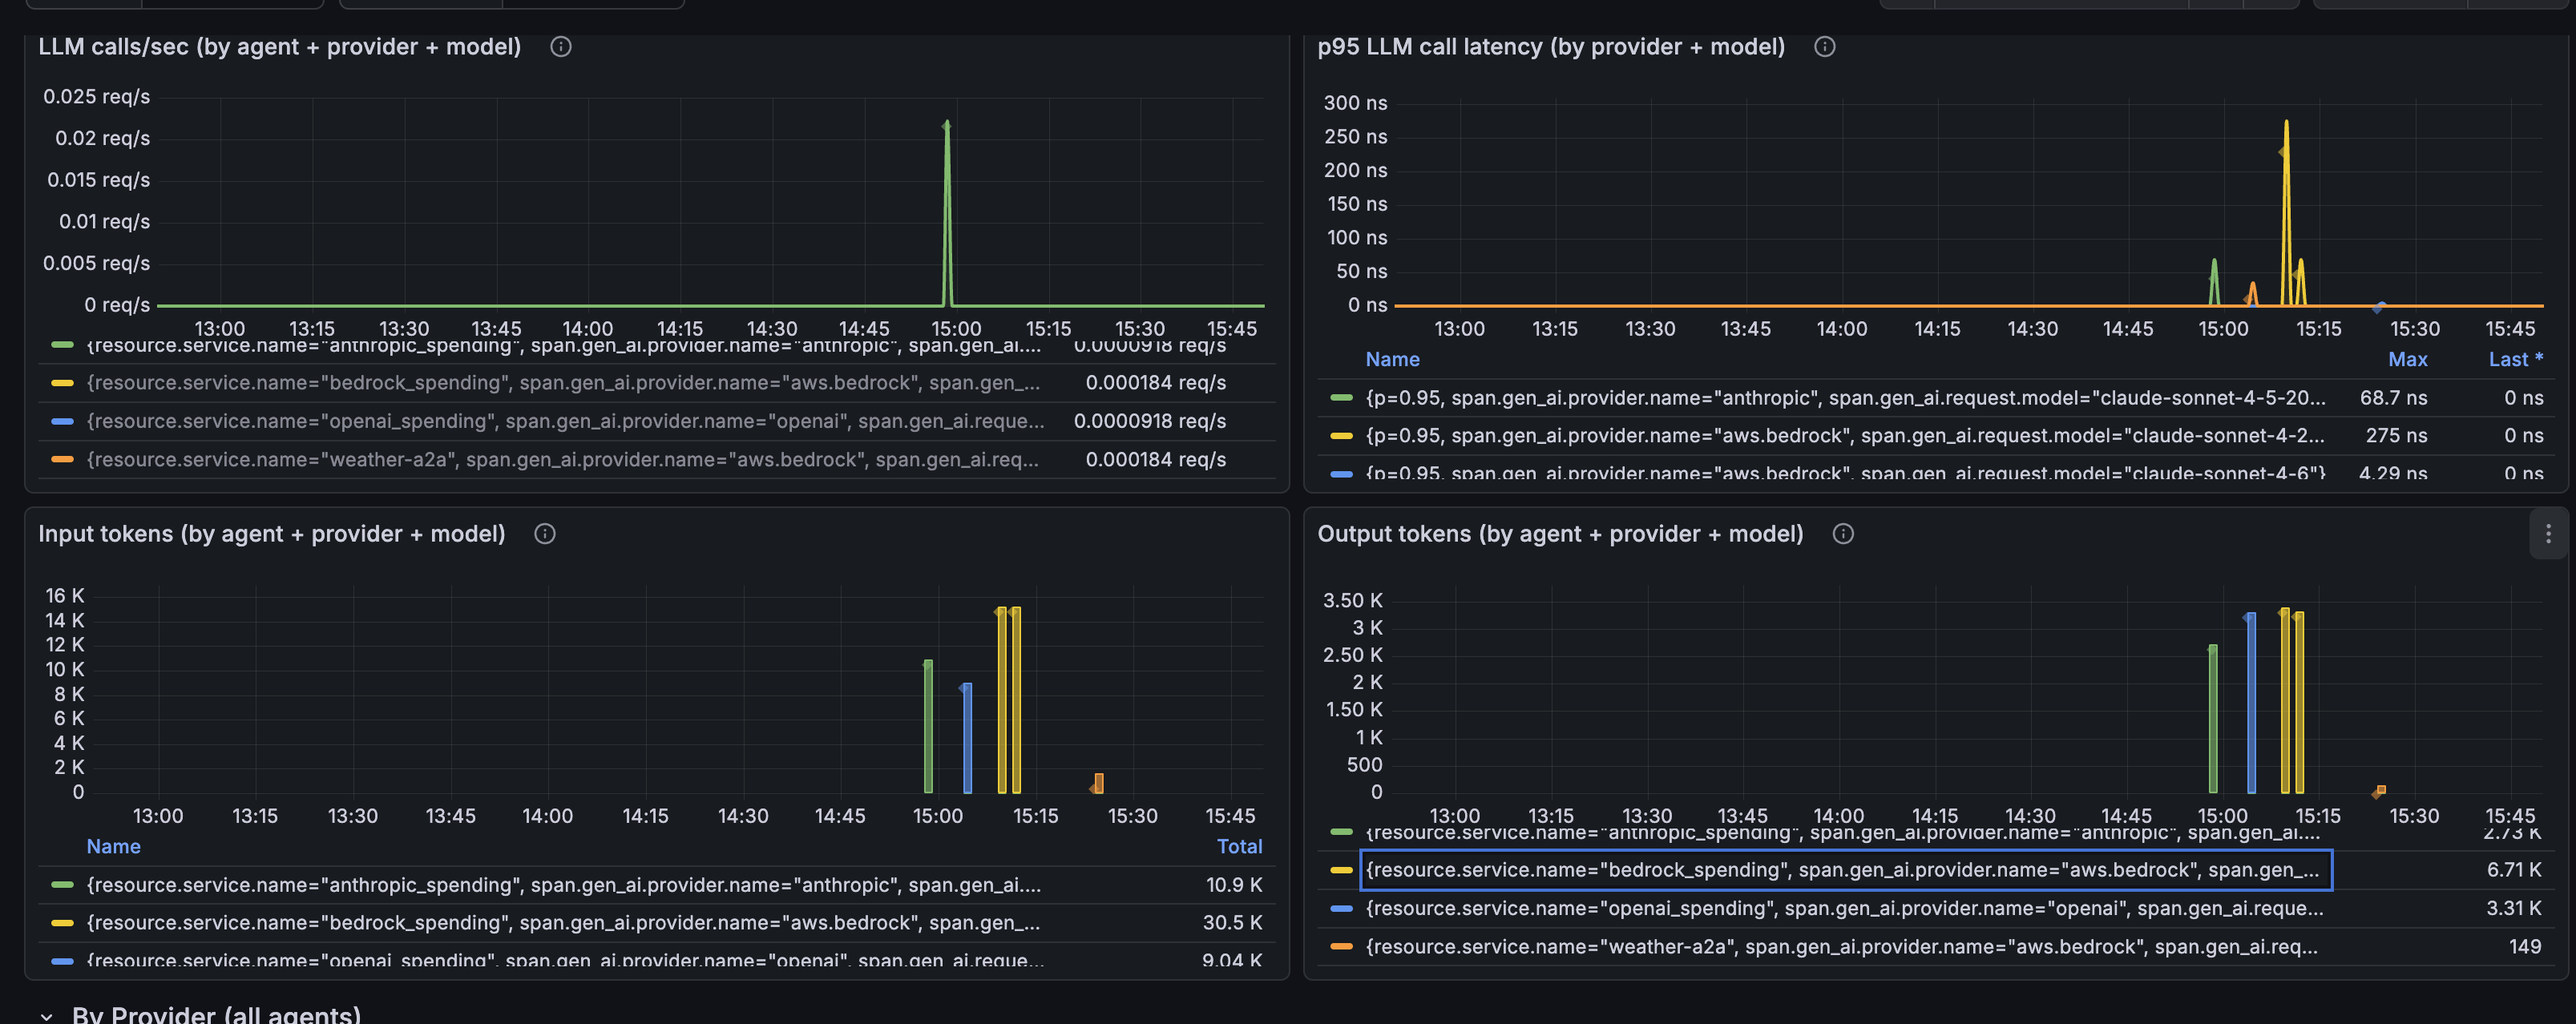Toggle openai_spending series in LLM calls/sec legend
Screen dimensions: 2576x1024
(x=565, y=421)
